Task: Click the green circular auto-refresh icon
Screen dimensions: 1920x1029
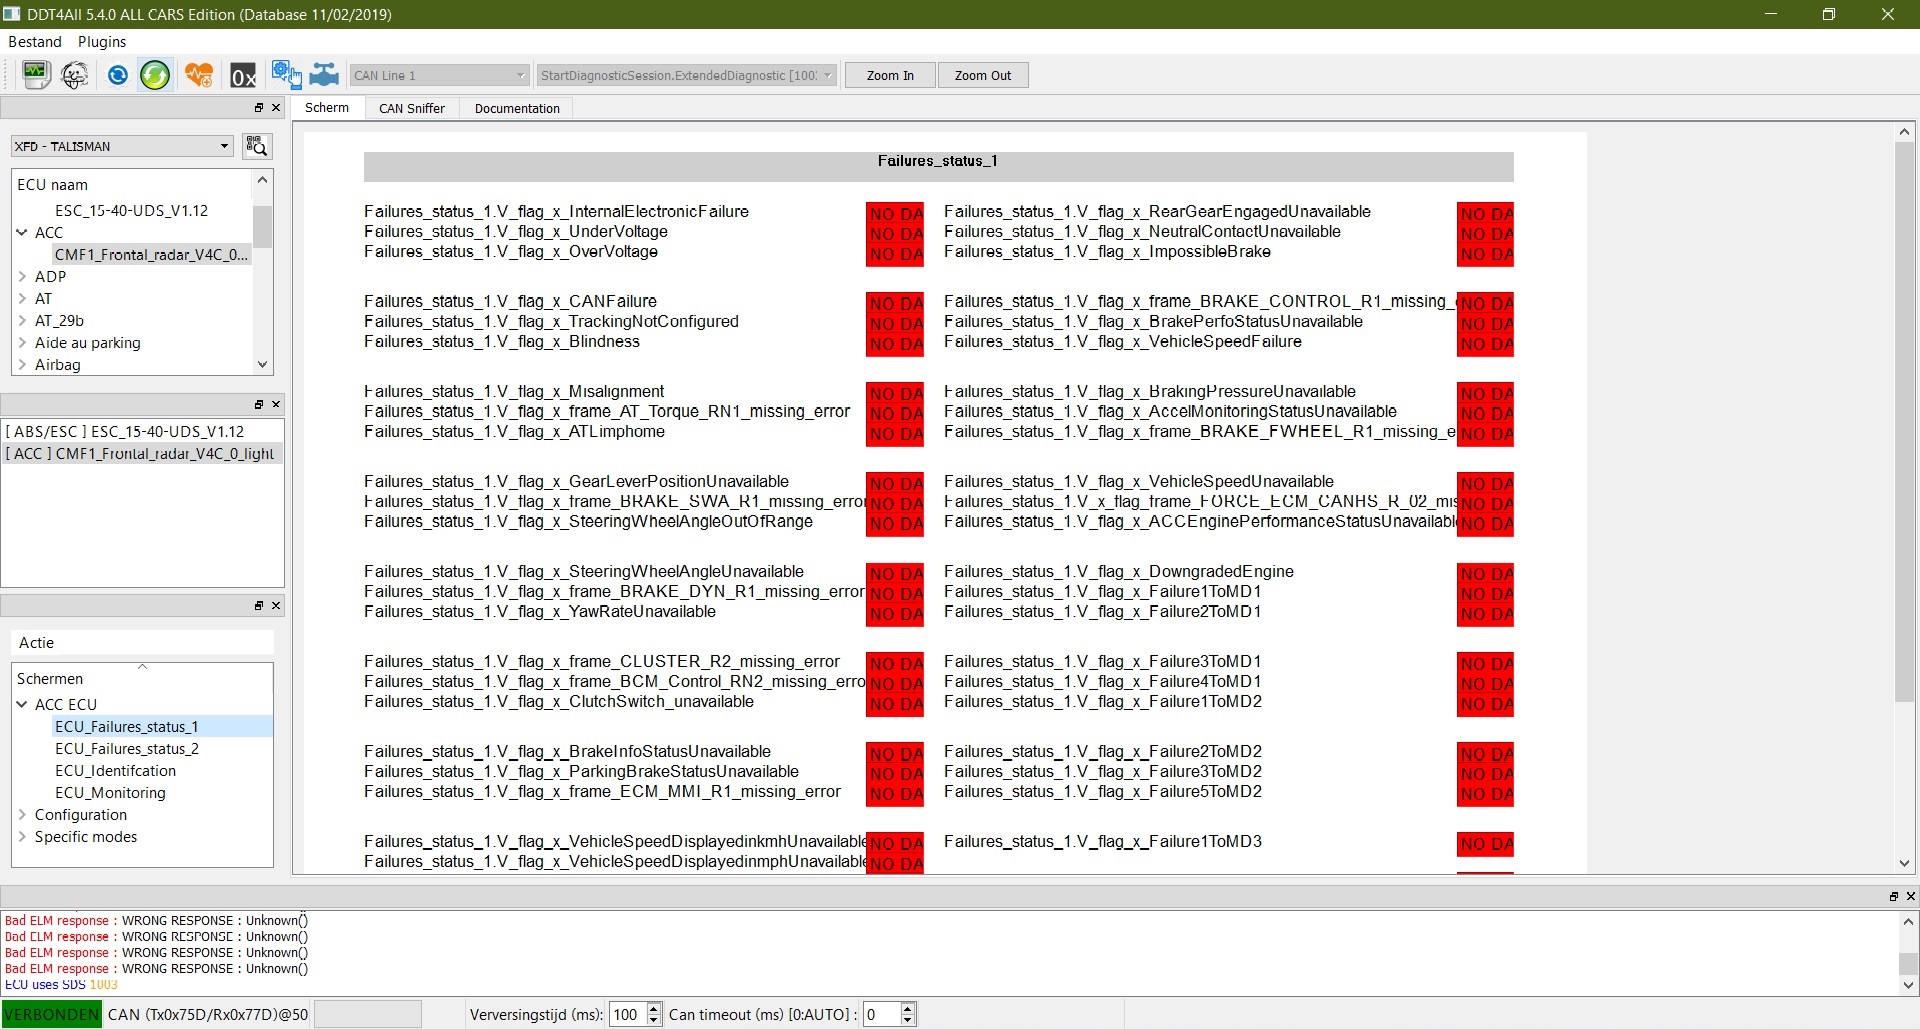Action: [x=155, y=75]
